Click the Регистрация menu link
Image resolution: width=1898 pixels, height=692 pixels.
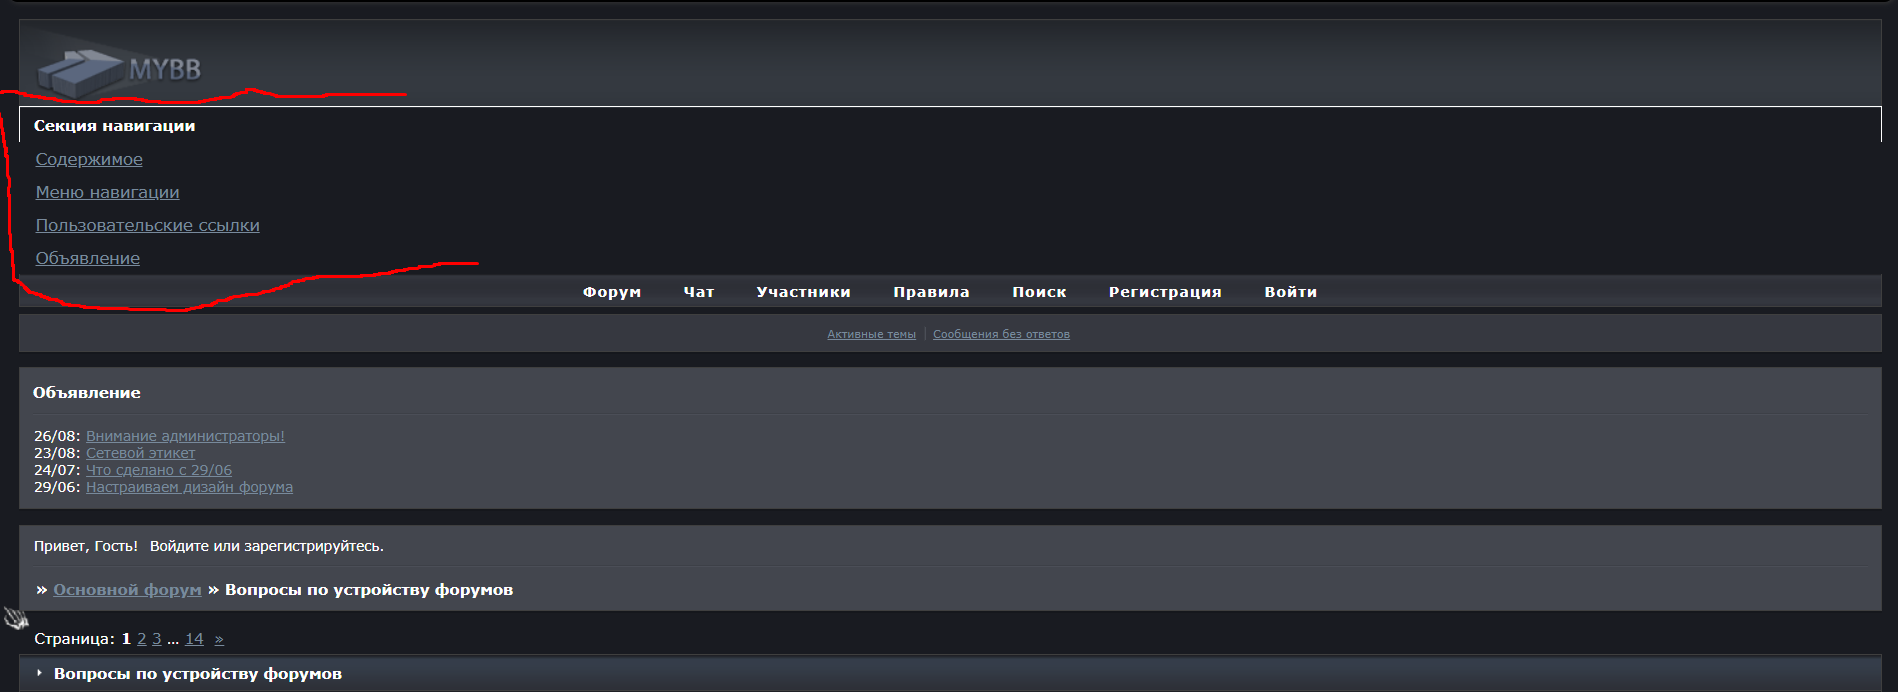pyautogui.click(x=1164, y=292)
